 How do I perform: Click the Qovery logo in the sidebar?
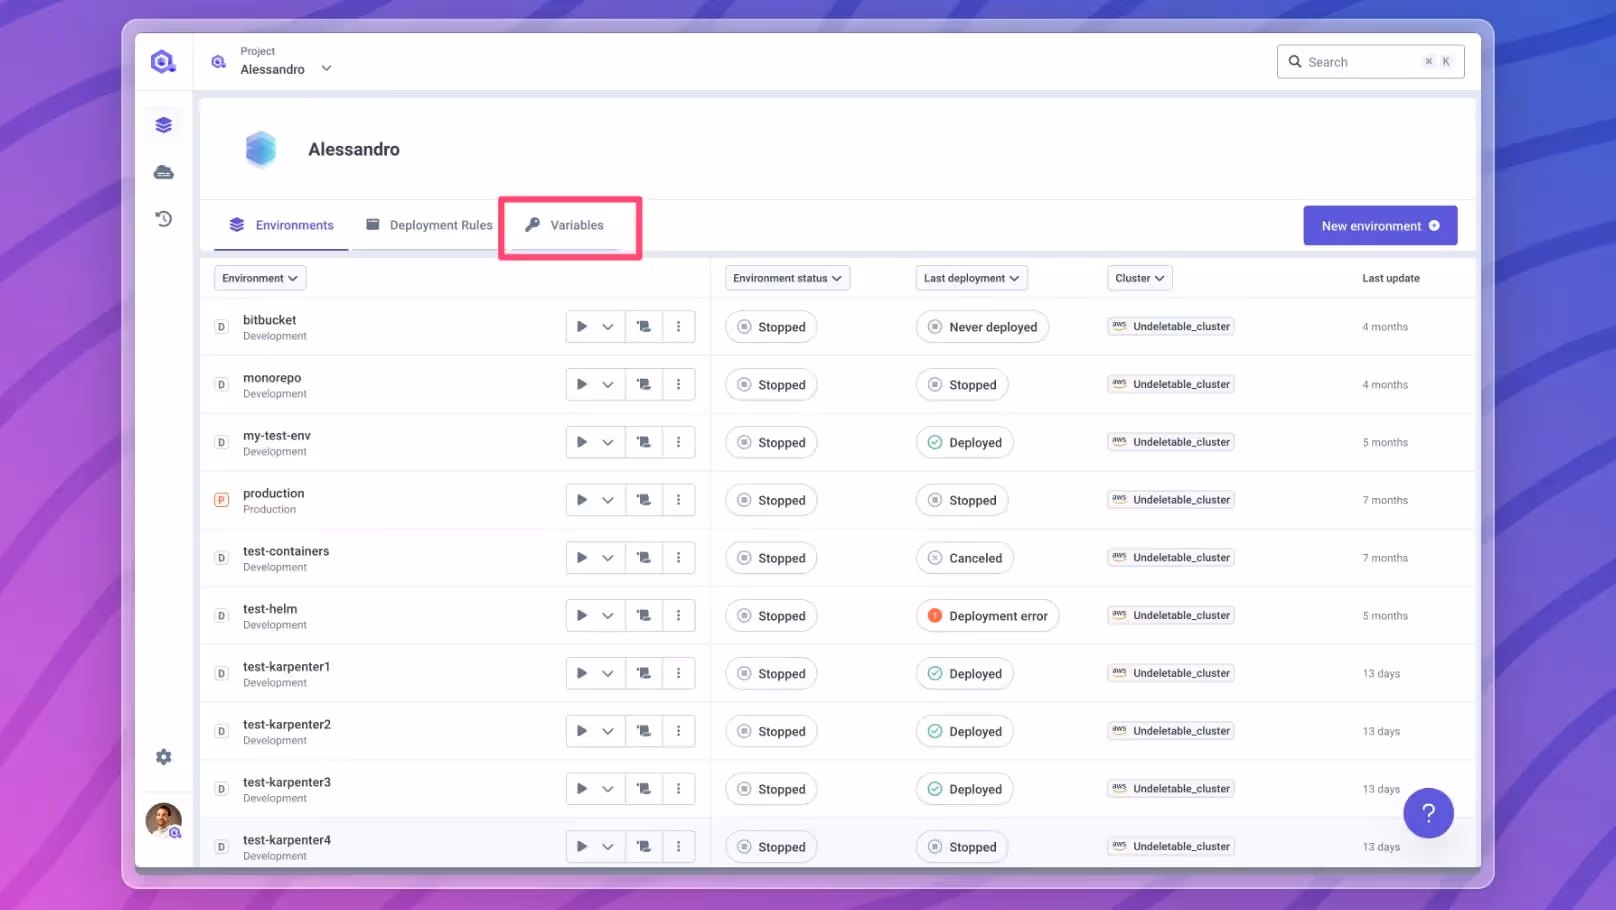(163, 62)
